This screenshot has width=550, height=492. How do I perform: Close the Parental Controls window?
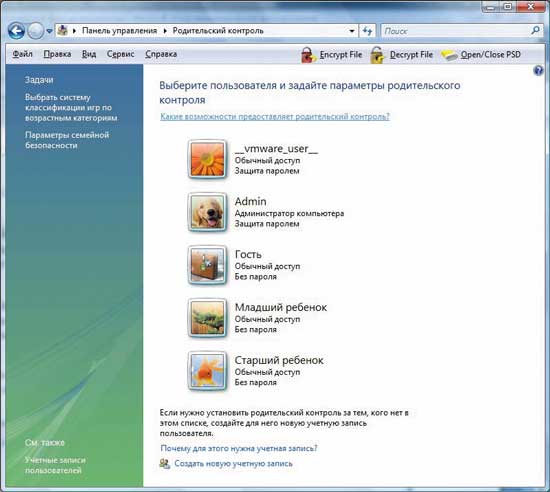point(530,6)
